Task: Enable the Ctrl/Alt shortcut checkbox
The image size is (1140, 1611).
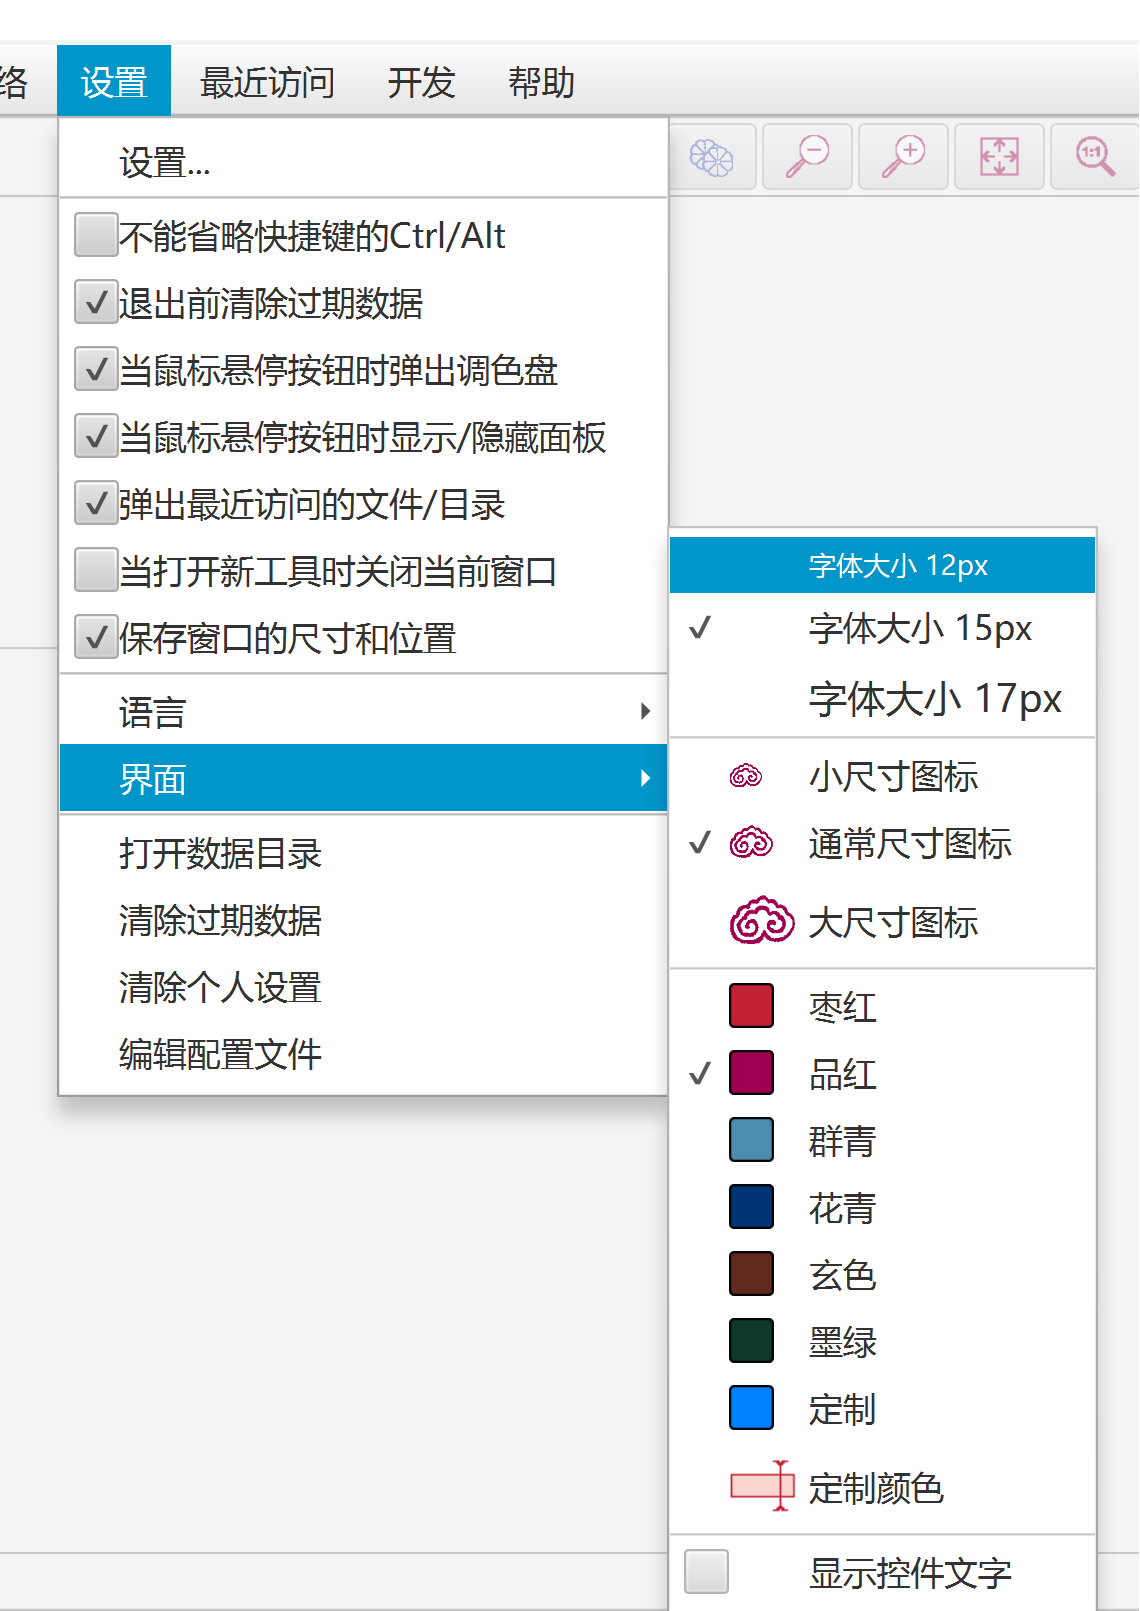Action: (x=96, y=236)
